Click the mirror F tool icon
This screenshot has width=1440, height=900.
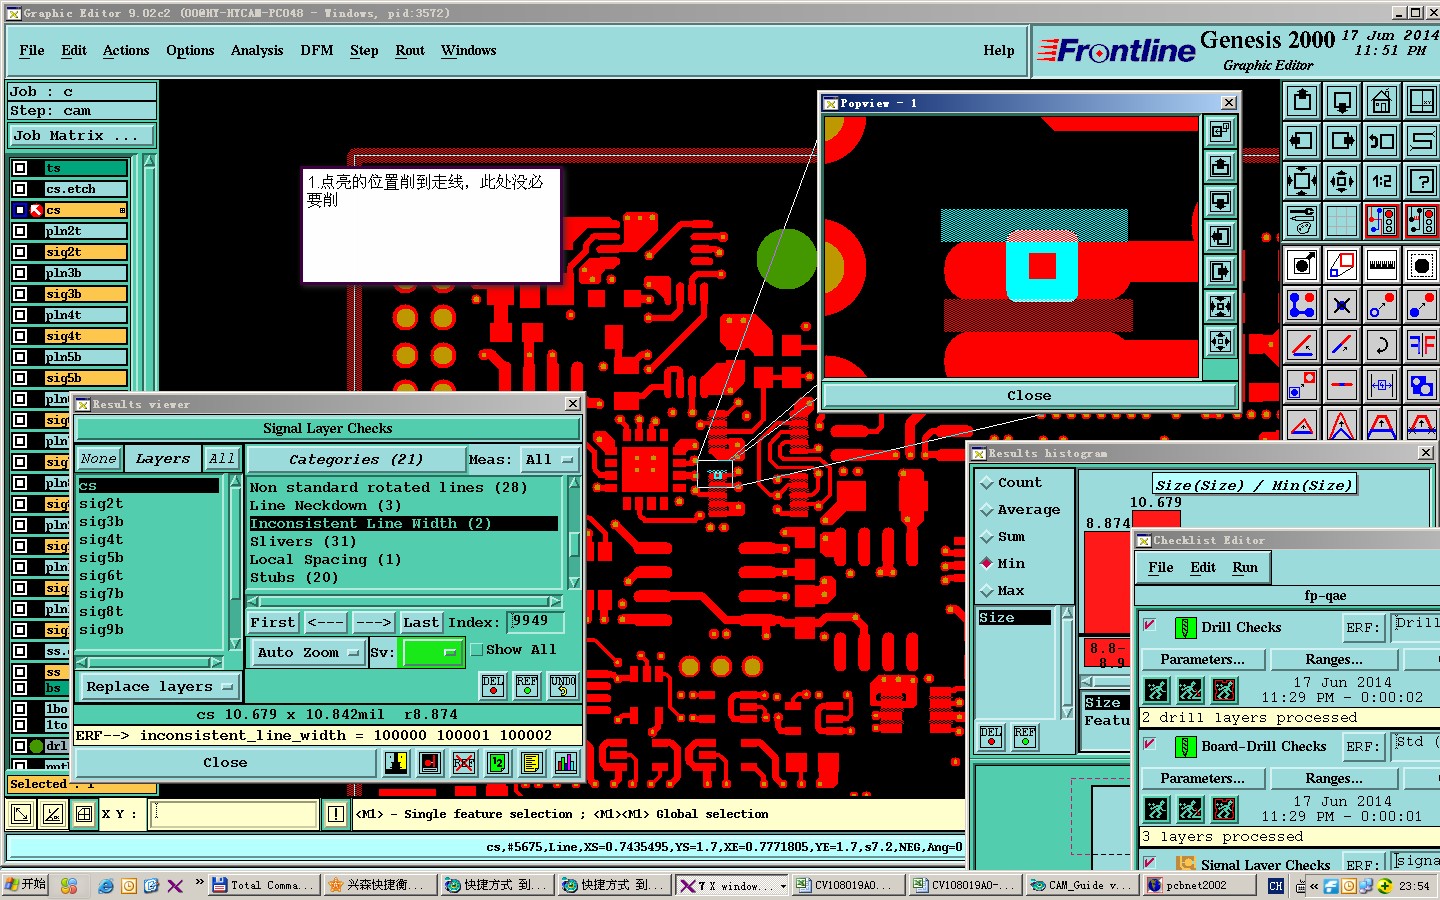[x=1421, y=345]
